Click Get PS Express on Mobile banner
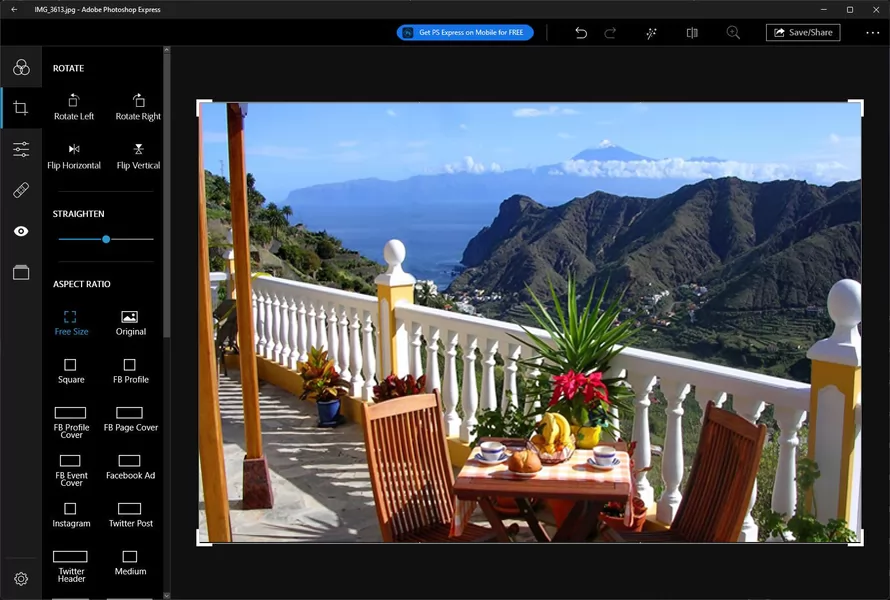Image resolution: width=890 pixels, height=600 pixels. [x=465, y=32]
